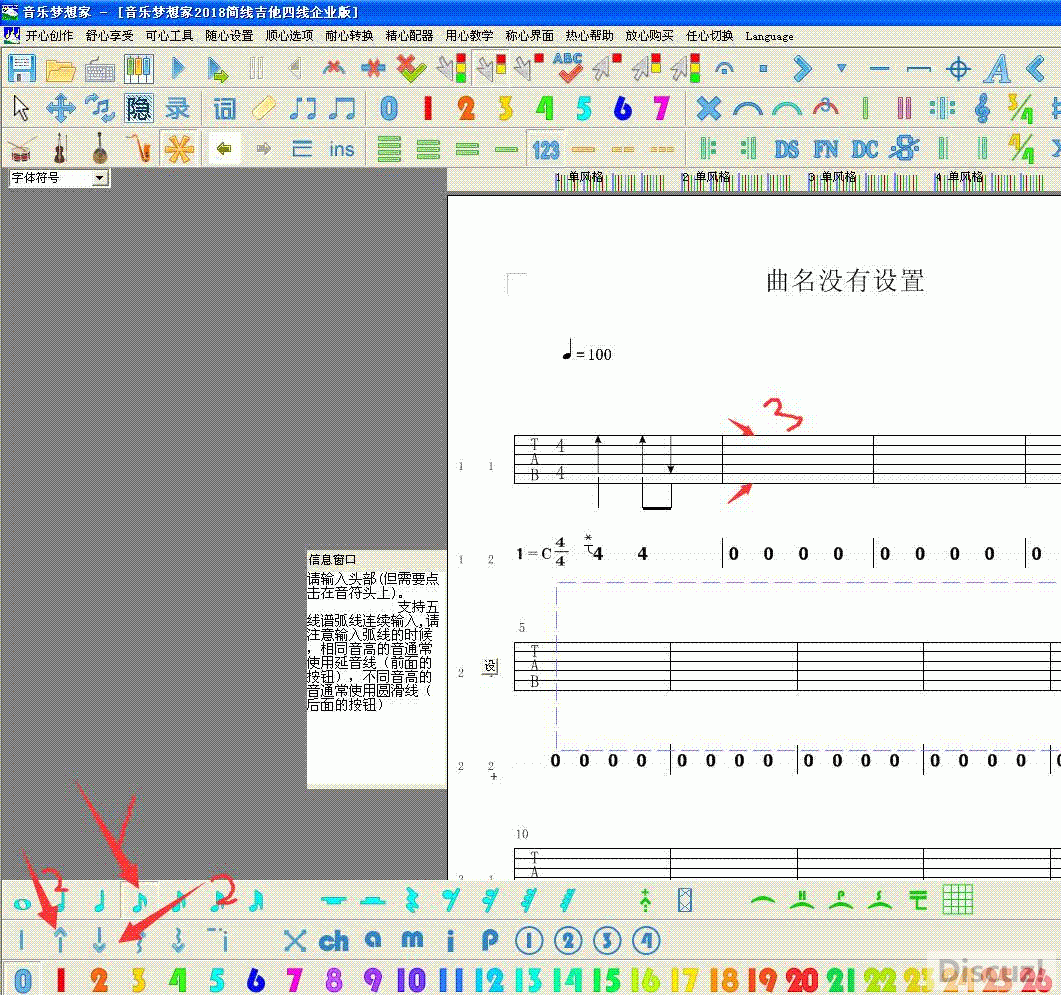
Task: Select fret number 0 in bottom row
Action: click(22, 979)
